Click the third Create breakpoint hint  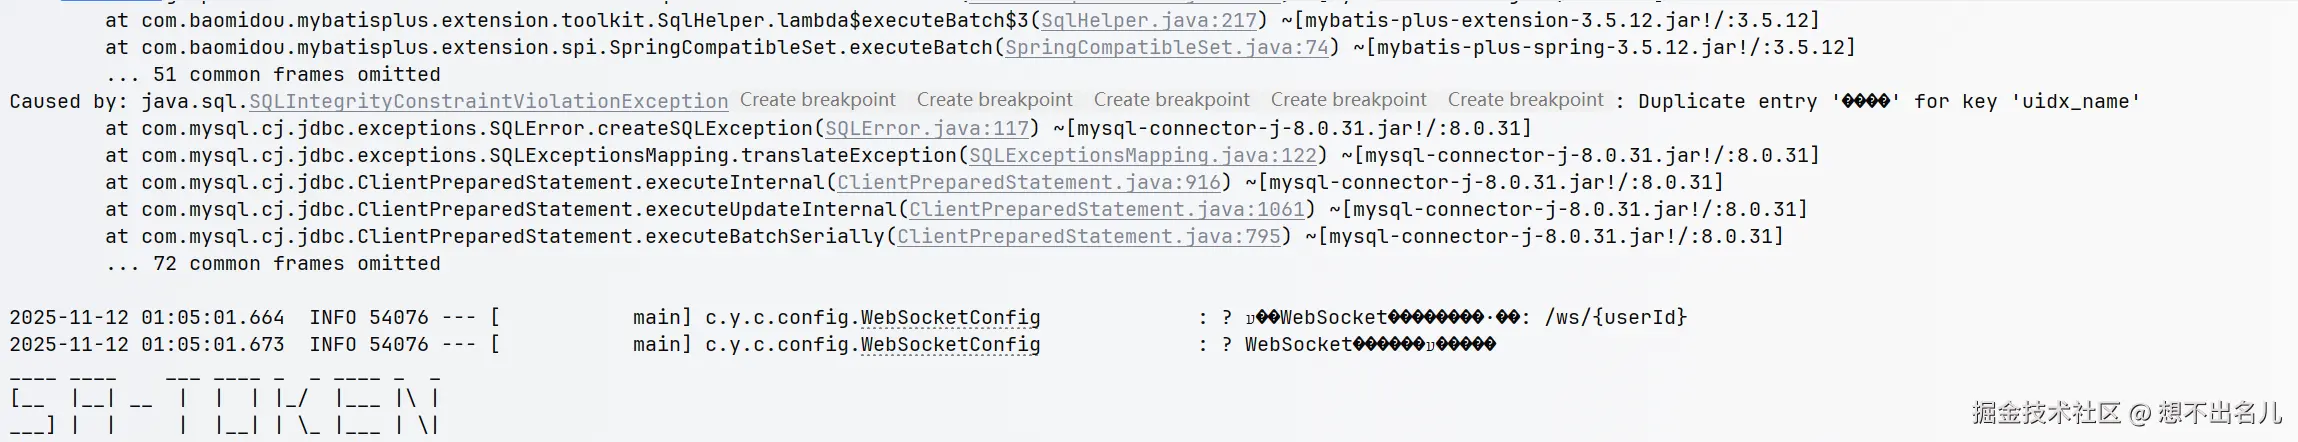1171,100
